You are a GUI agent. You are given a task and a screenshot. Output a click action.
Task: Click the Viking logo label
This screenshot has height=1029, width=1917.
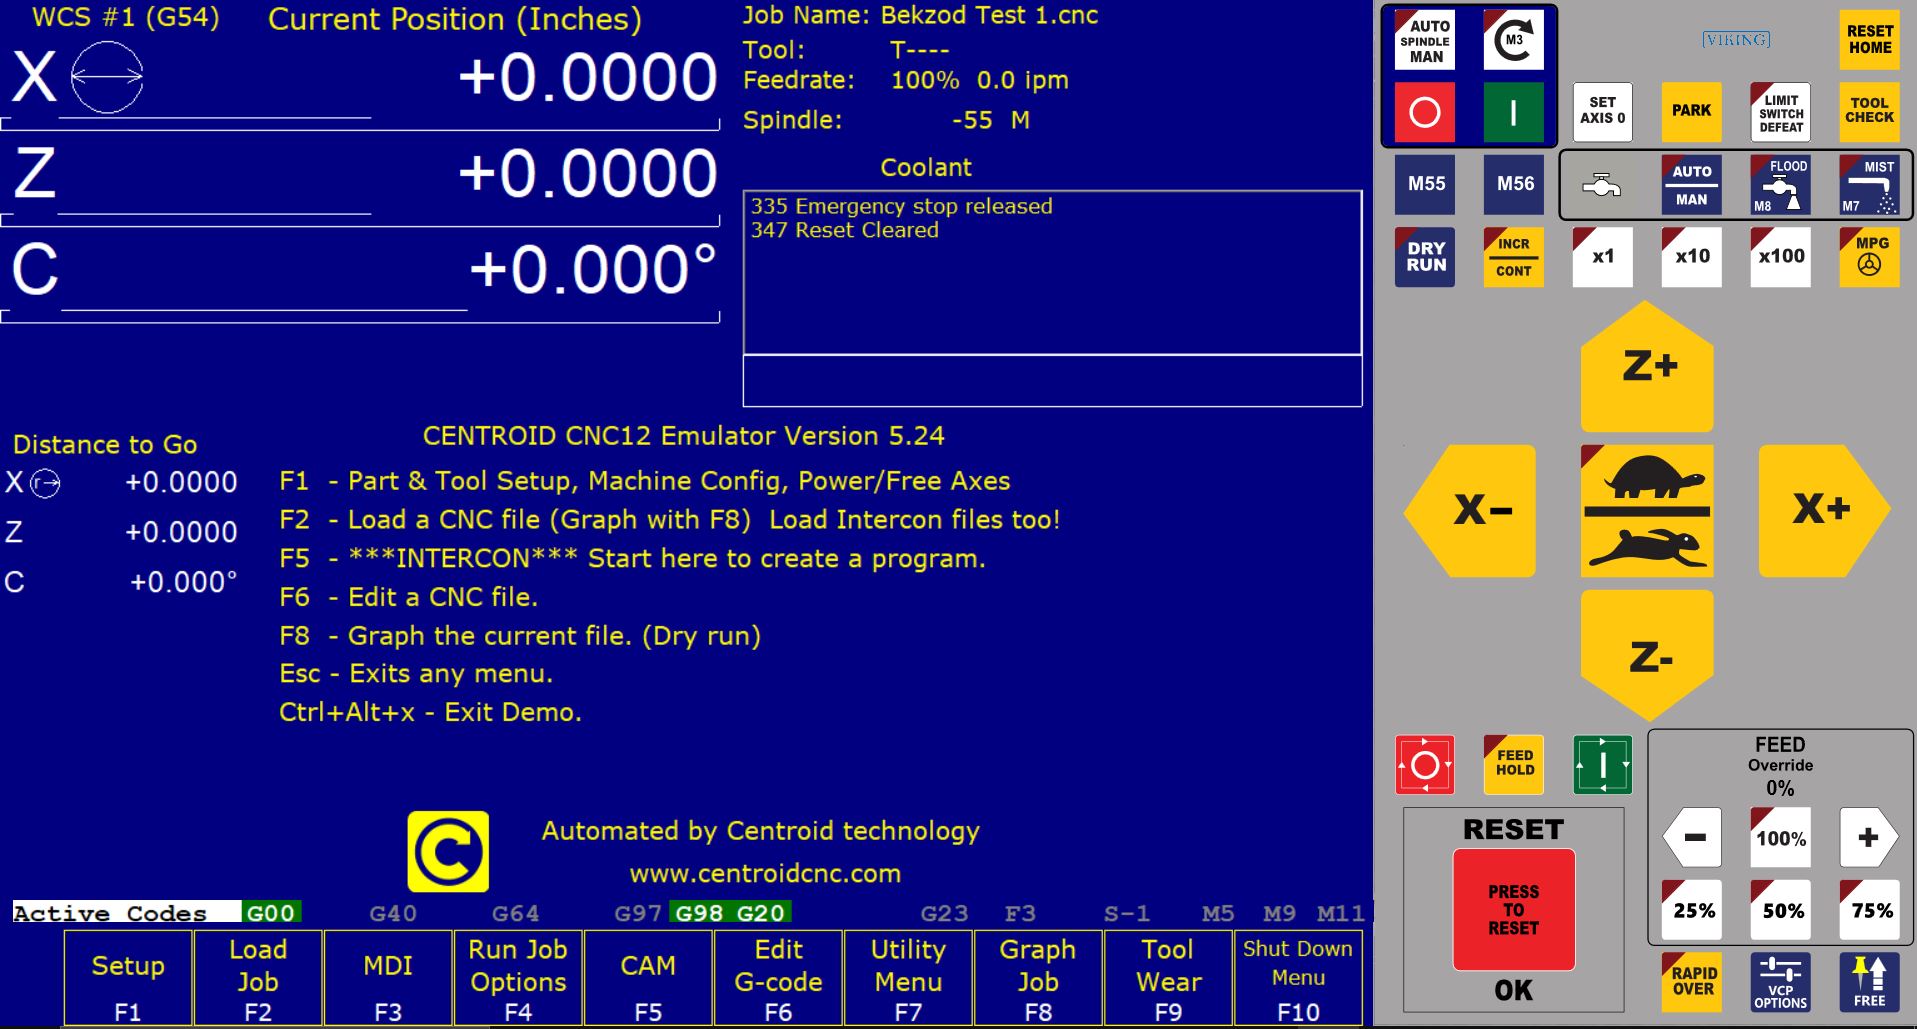coord(1736,39)
